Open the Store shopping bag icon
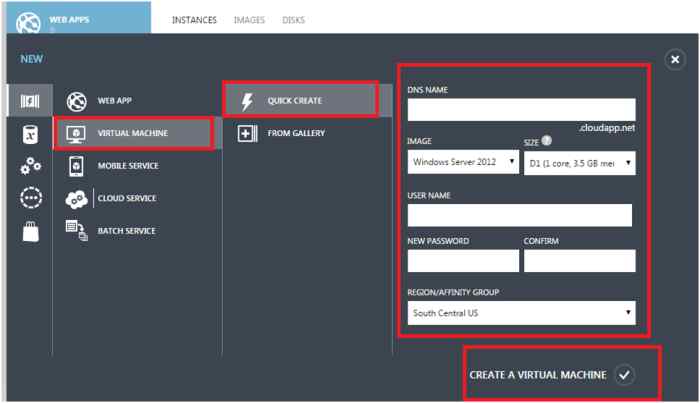Screen dimensions: 700x403 pyautogui.click(x=31, y=231)
